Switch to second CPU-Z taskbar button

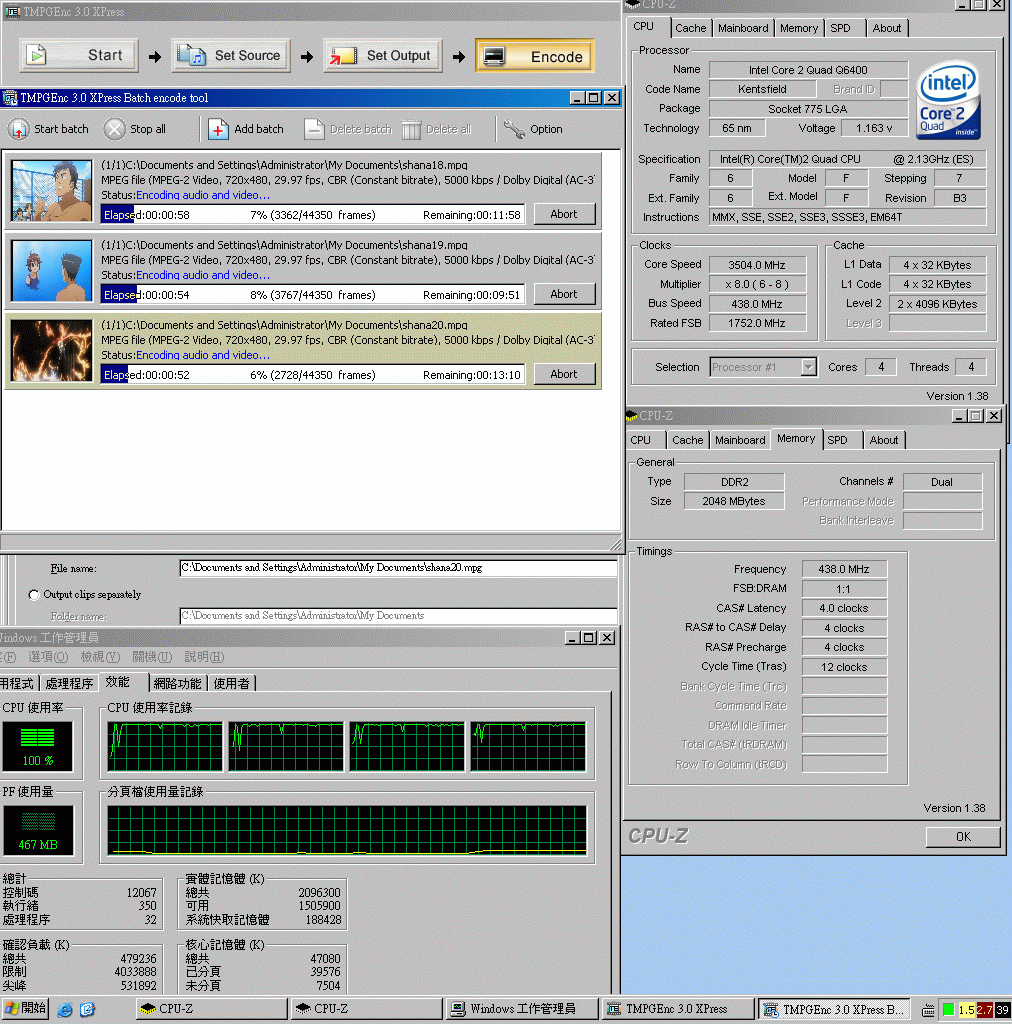click(x=367, y=1009)
